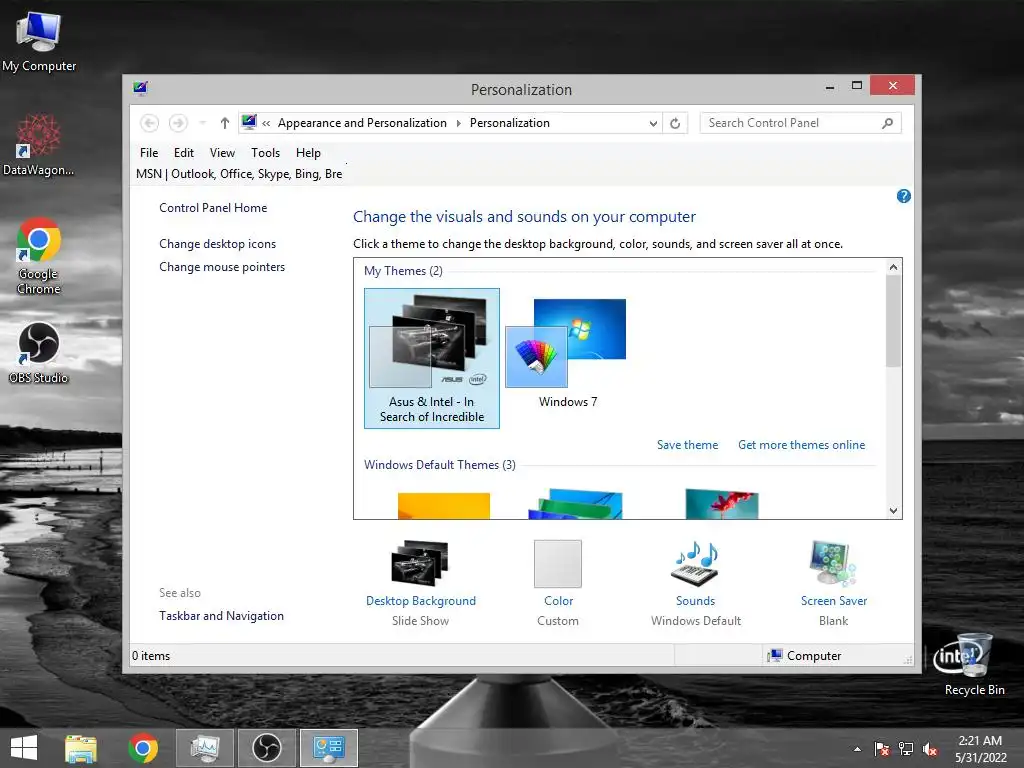Screen dimensions: 1024x768
Task: Open the taskbar clock and date
Action: coord(980,749)
